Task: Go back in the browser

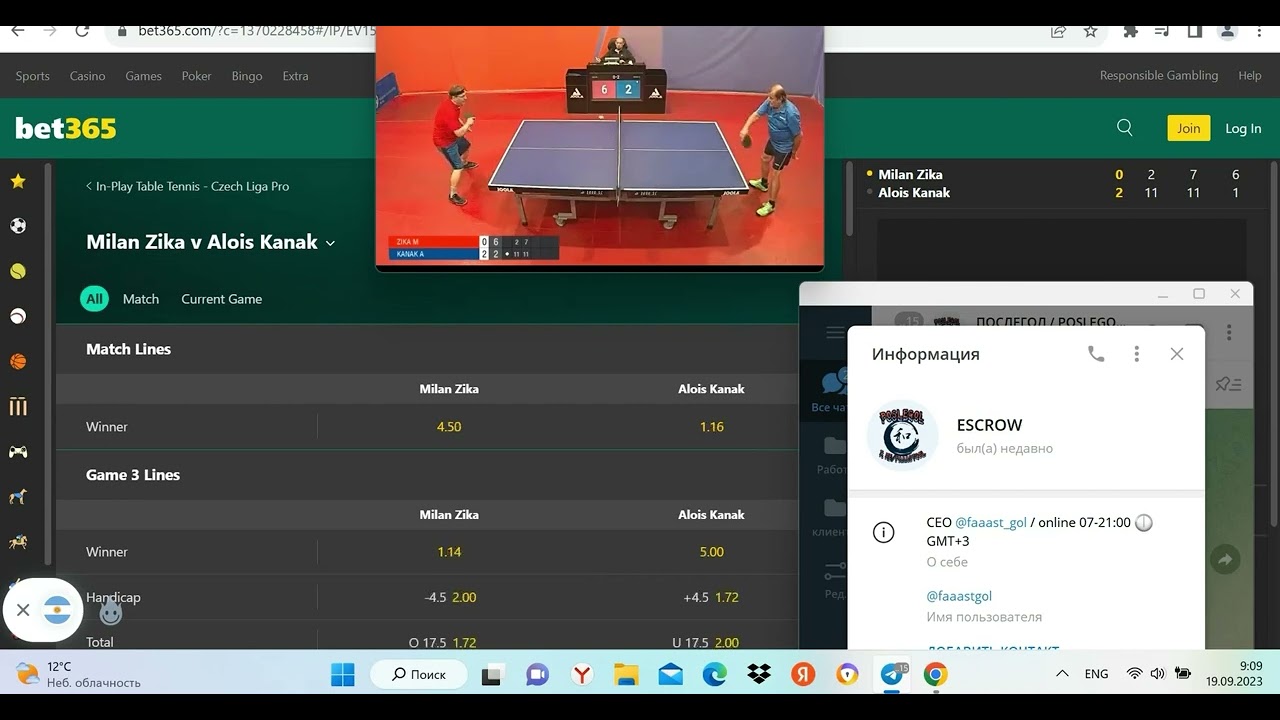Action: [x=17, y=31]
